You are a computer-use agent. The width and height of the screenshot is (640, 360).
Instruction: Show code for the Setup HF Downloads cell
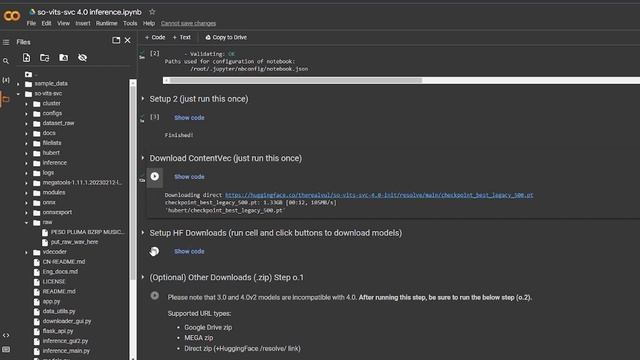(x=189, y=251)
